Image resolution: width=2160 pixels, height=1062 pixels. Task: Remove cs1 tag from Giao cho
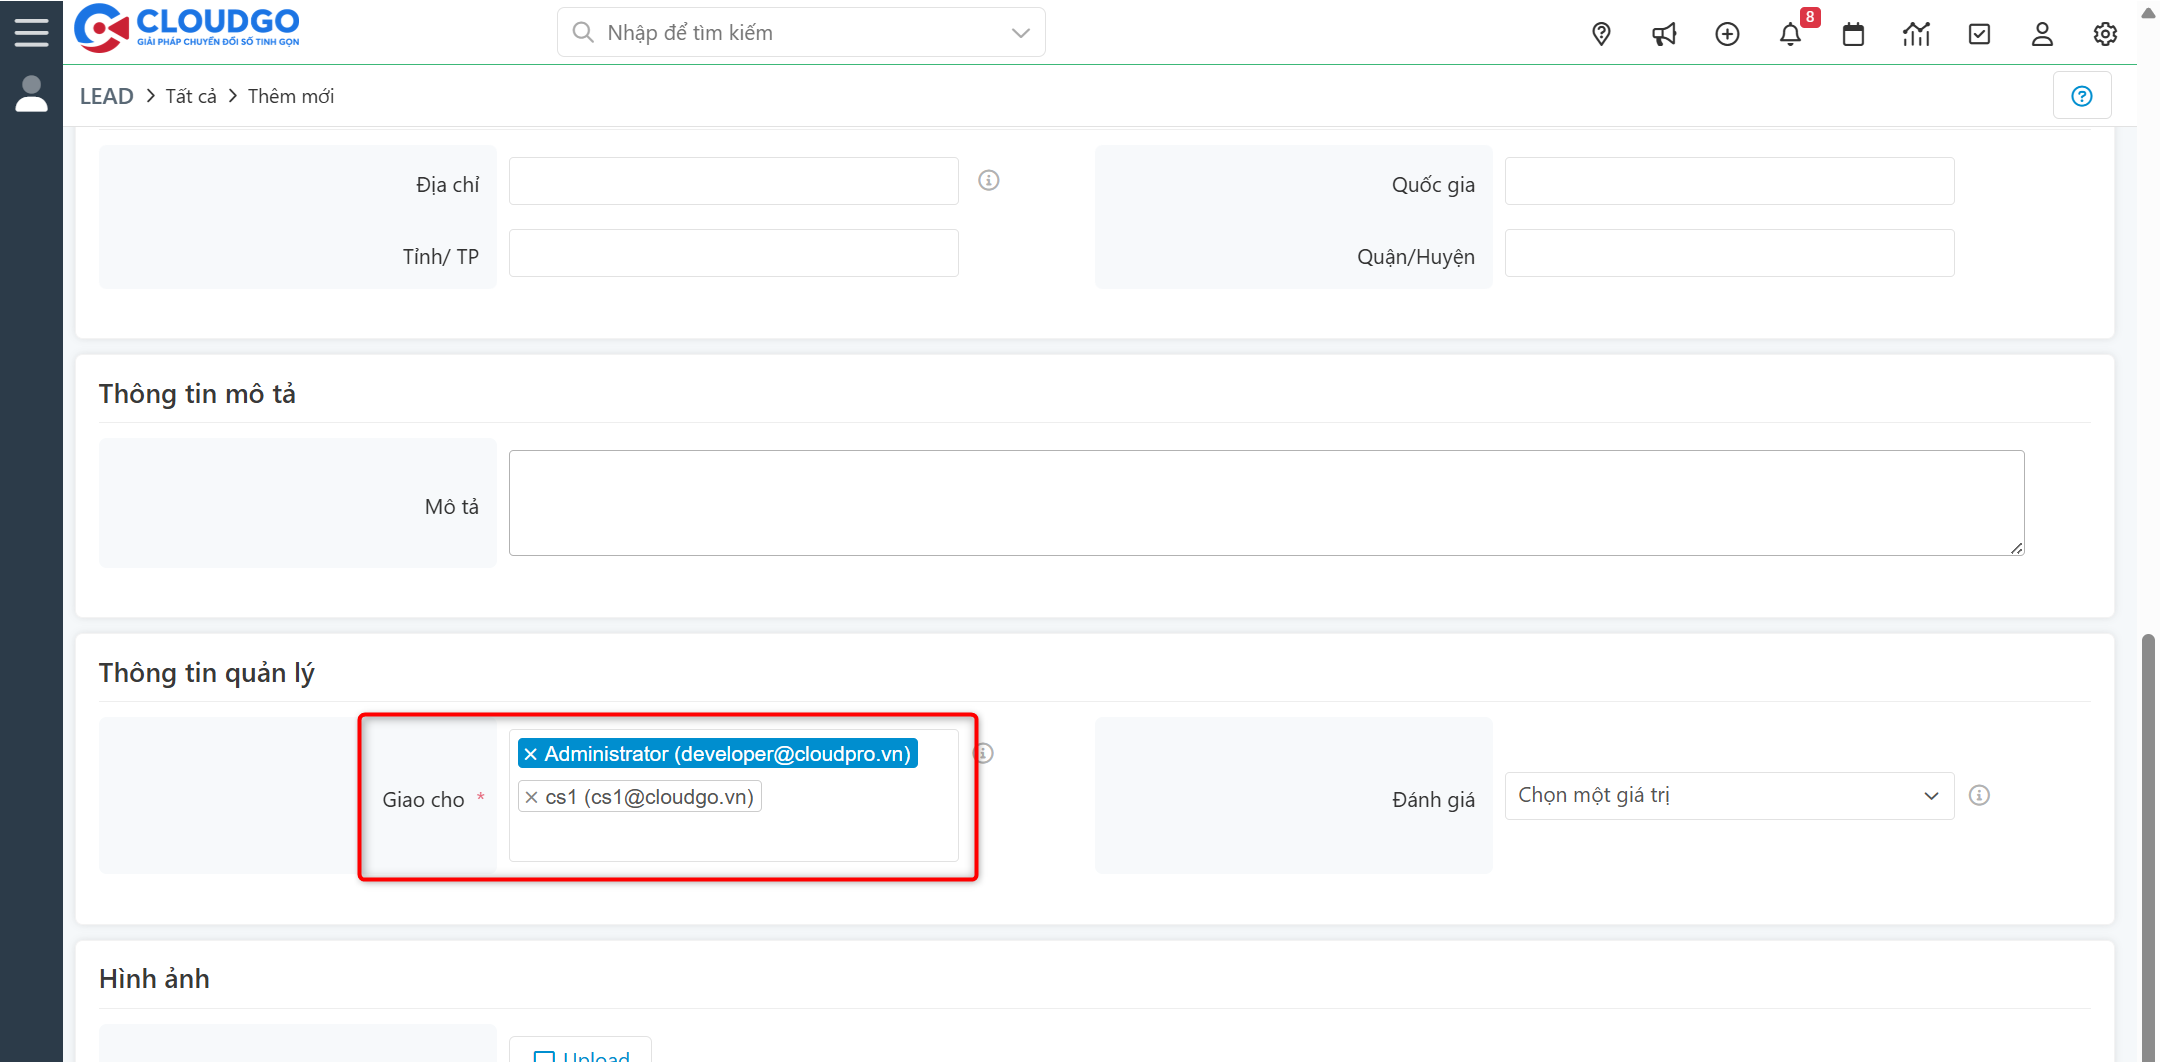point(532,797)
